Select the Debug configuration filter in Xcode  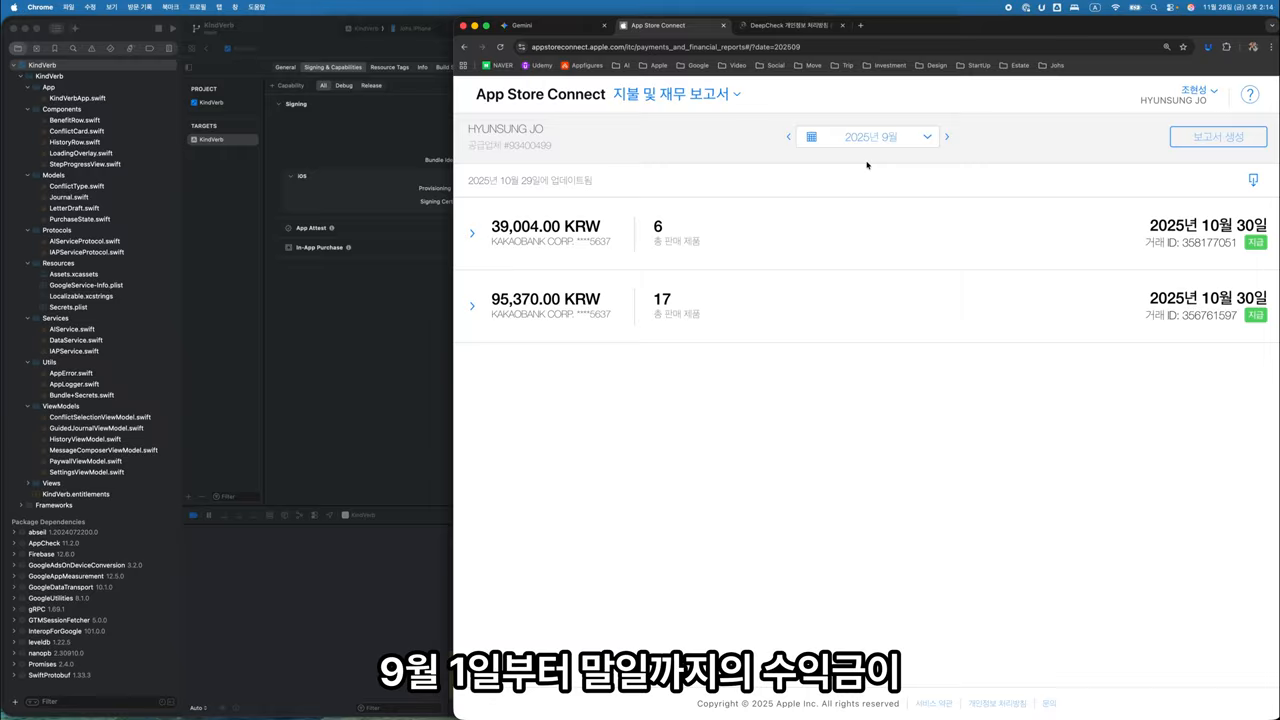tap(344, 85)
